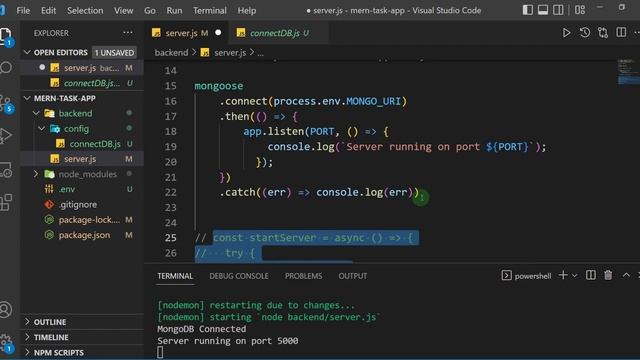The image size is (640, 360).
Task: Open the Extensions view
Action: pyautogui.click(x=6, y=202)
